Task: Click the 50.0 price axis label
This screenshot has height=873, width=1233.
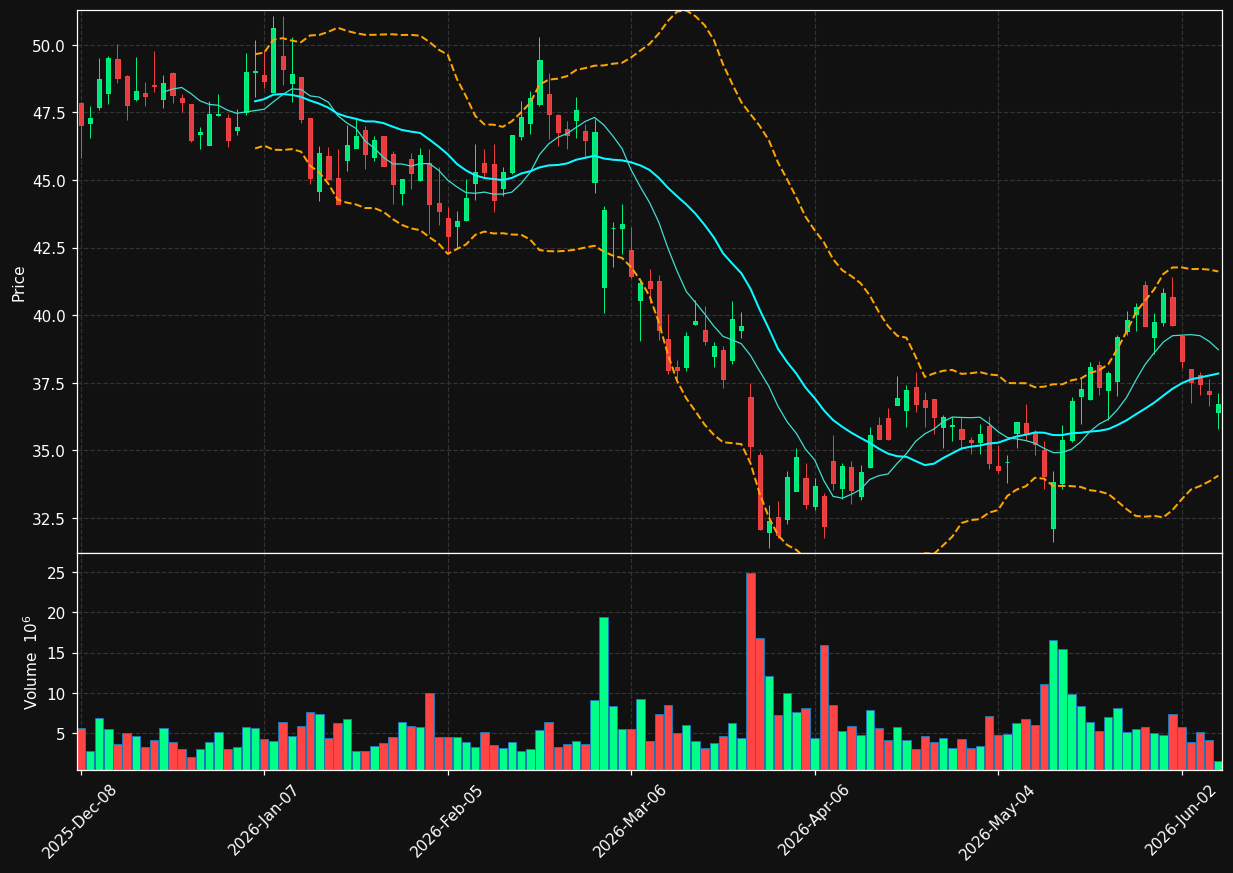Action: 48,46
